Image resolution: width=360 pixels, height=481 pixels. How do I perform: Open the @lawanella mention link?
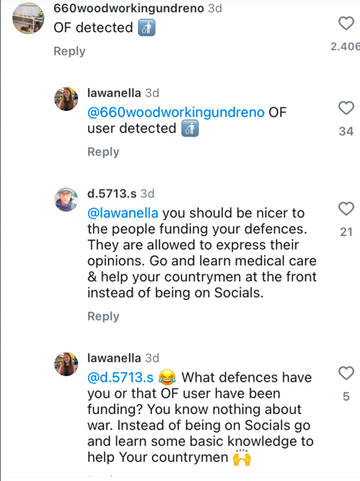(123, 213)
